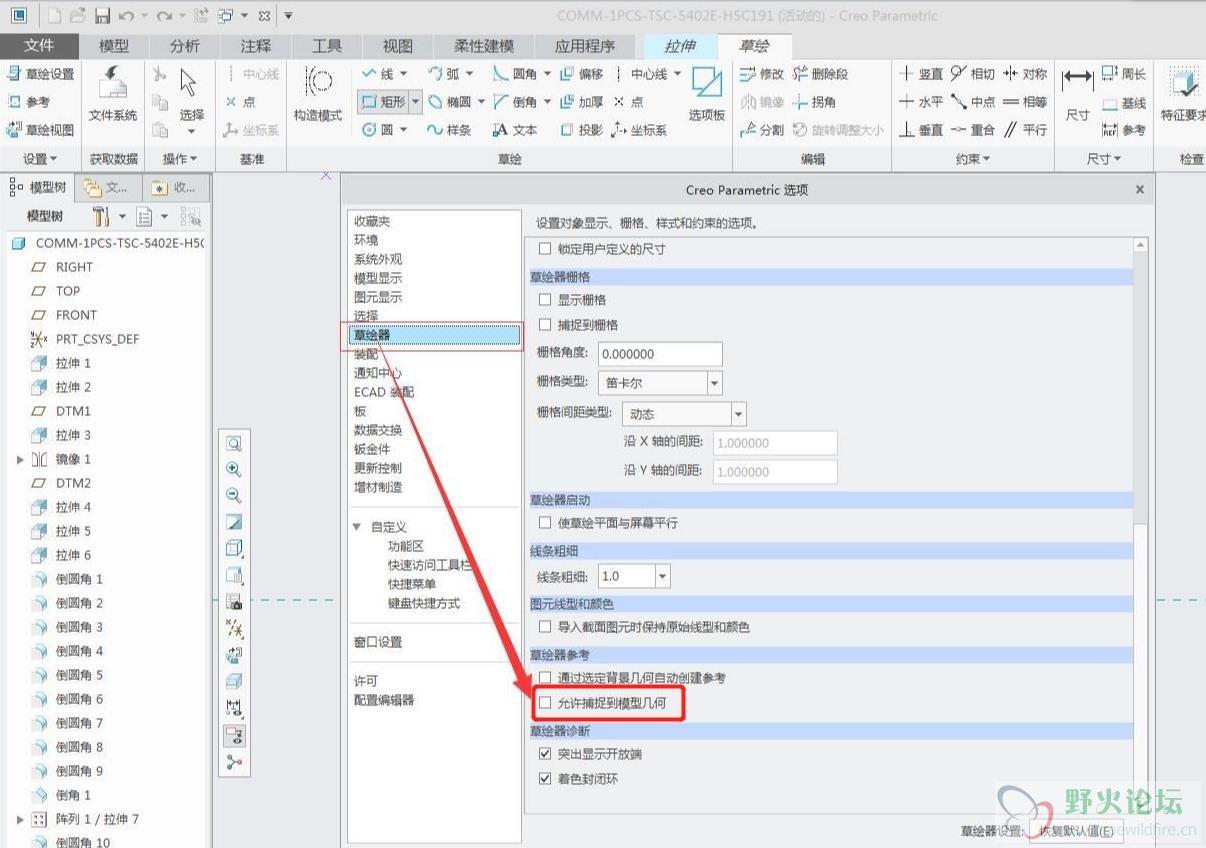1206x848 pixels.
Task: Select 拉伸 3 in model tree
Action: pyautogui.click(x=60, y=435)
